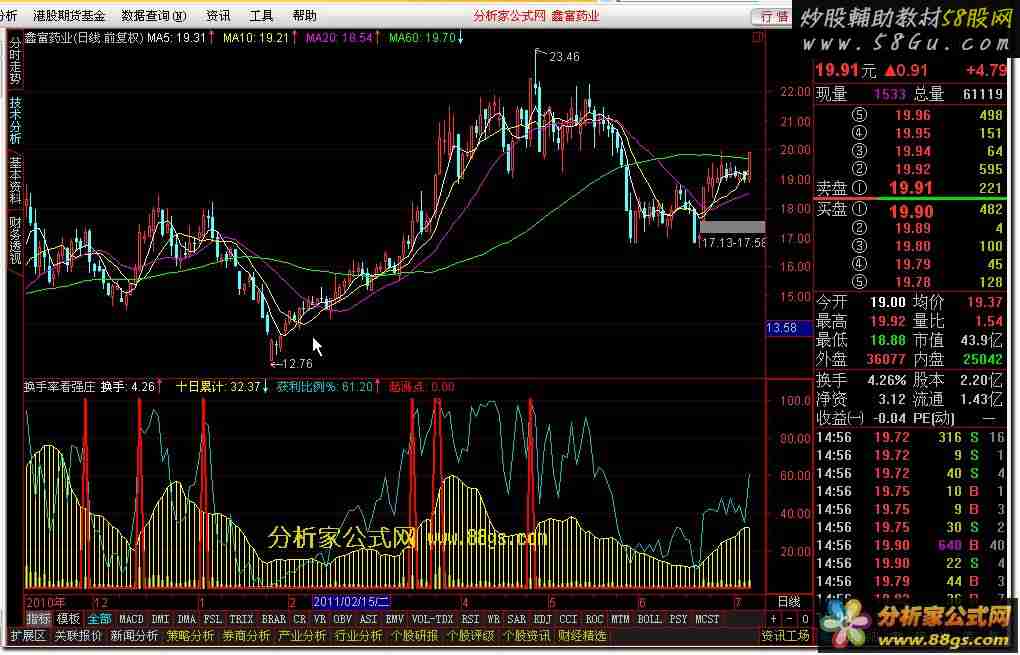Click the small red square icon atop the chart

click(757, 38)
